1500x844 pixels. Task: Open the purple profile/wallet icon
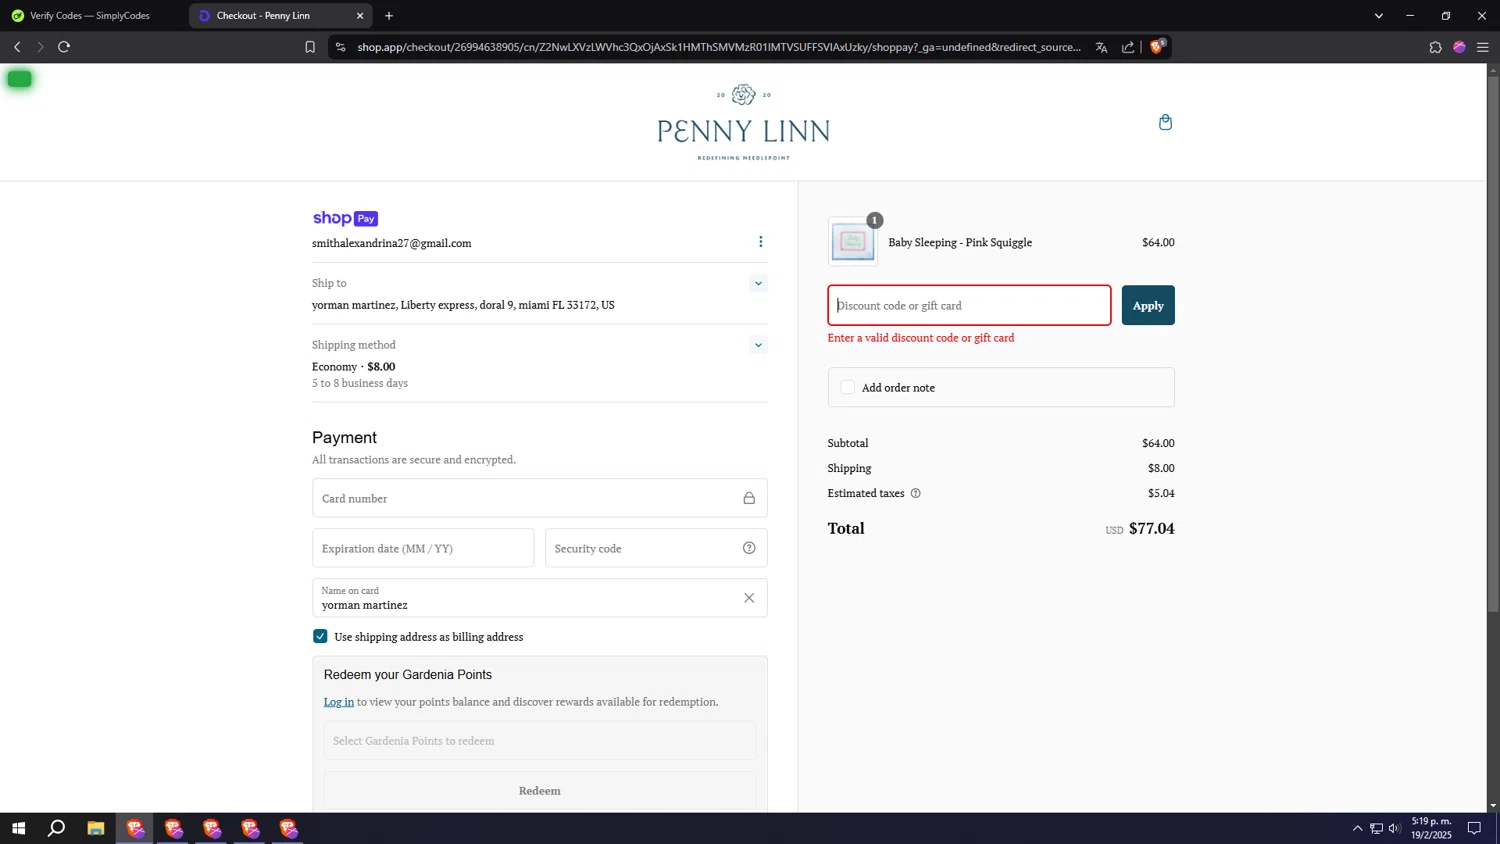(x=1459, y=47)
